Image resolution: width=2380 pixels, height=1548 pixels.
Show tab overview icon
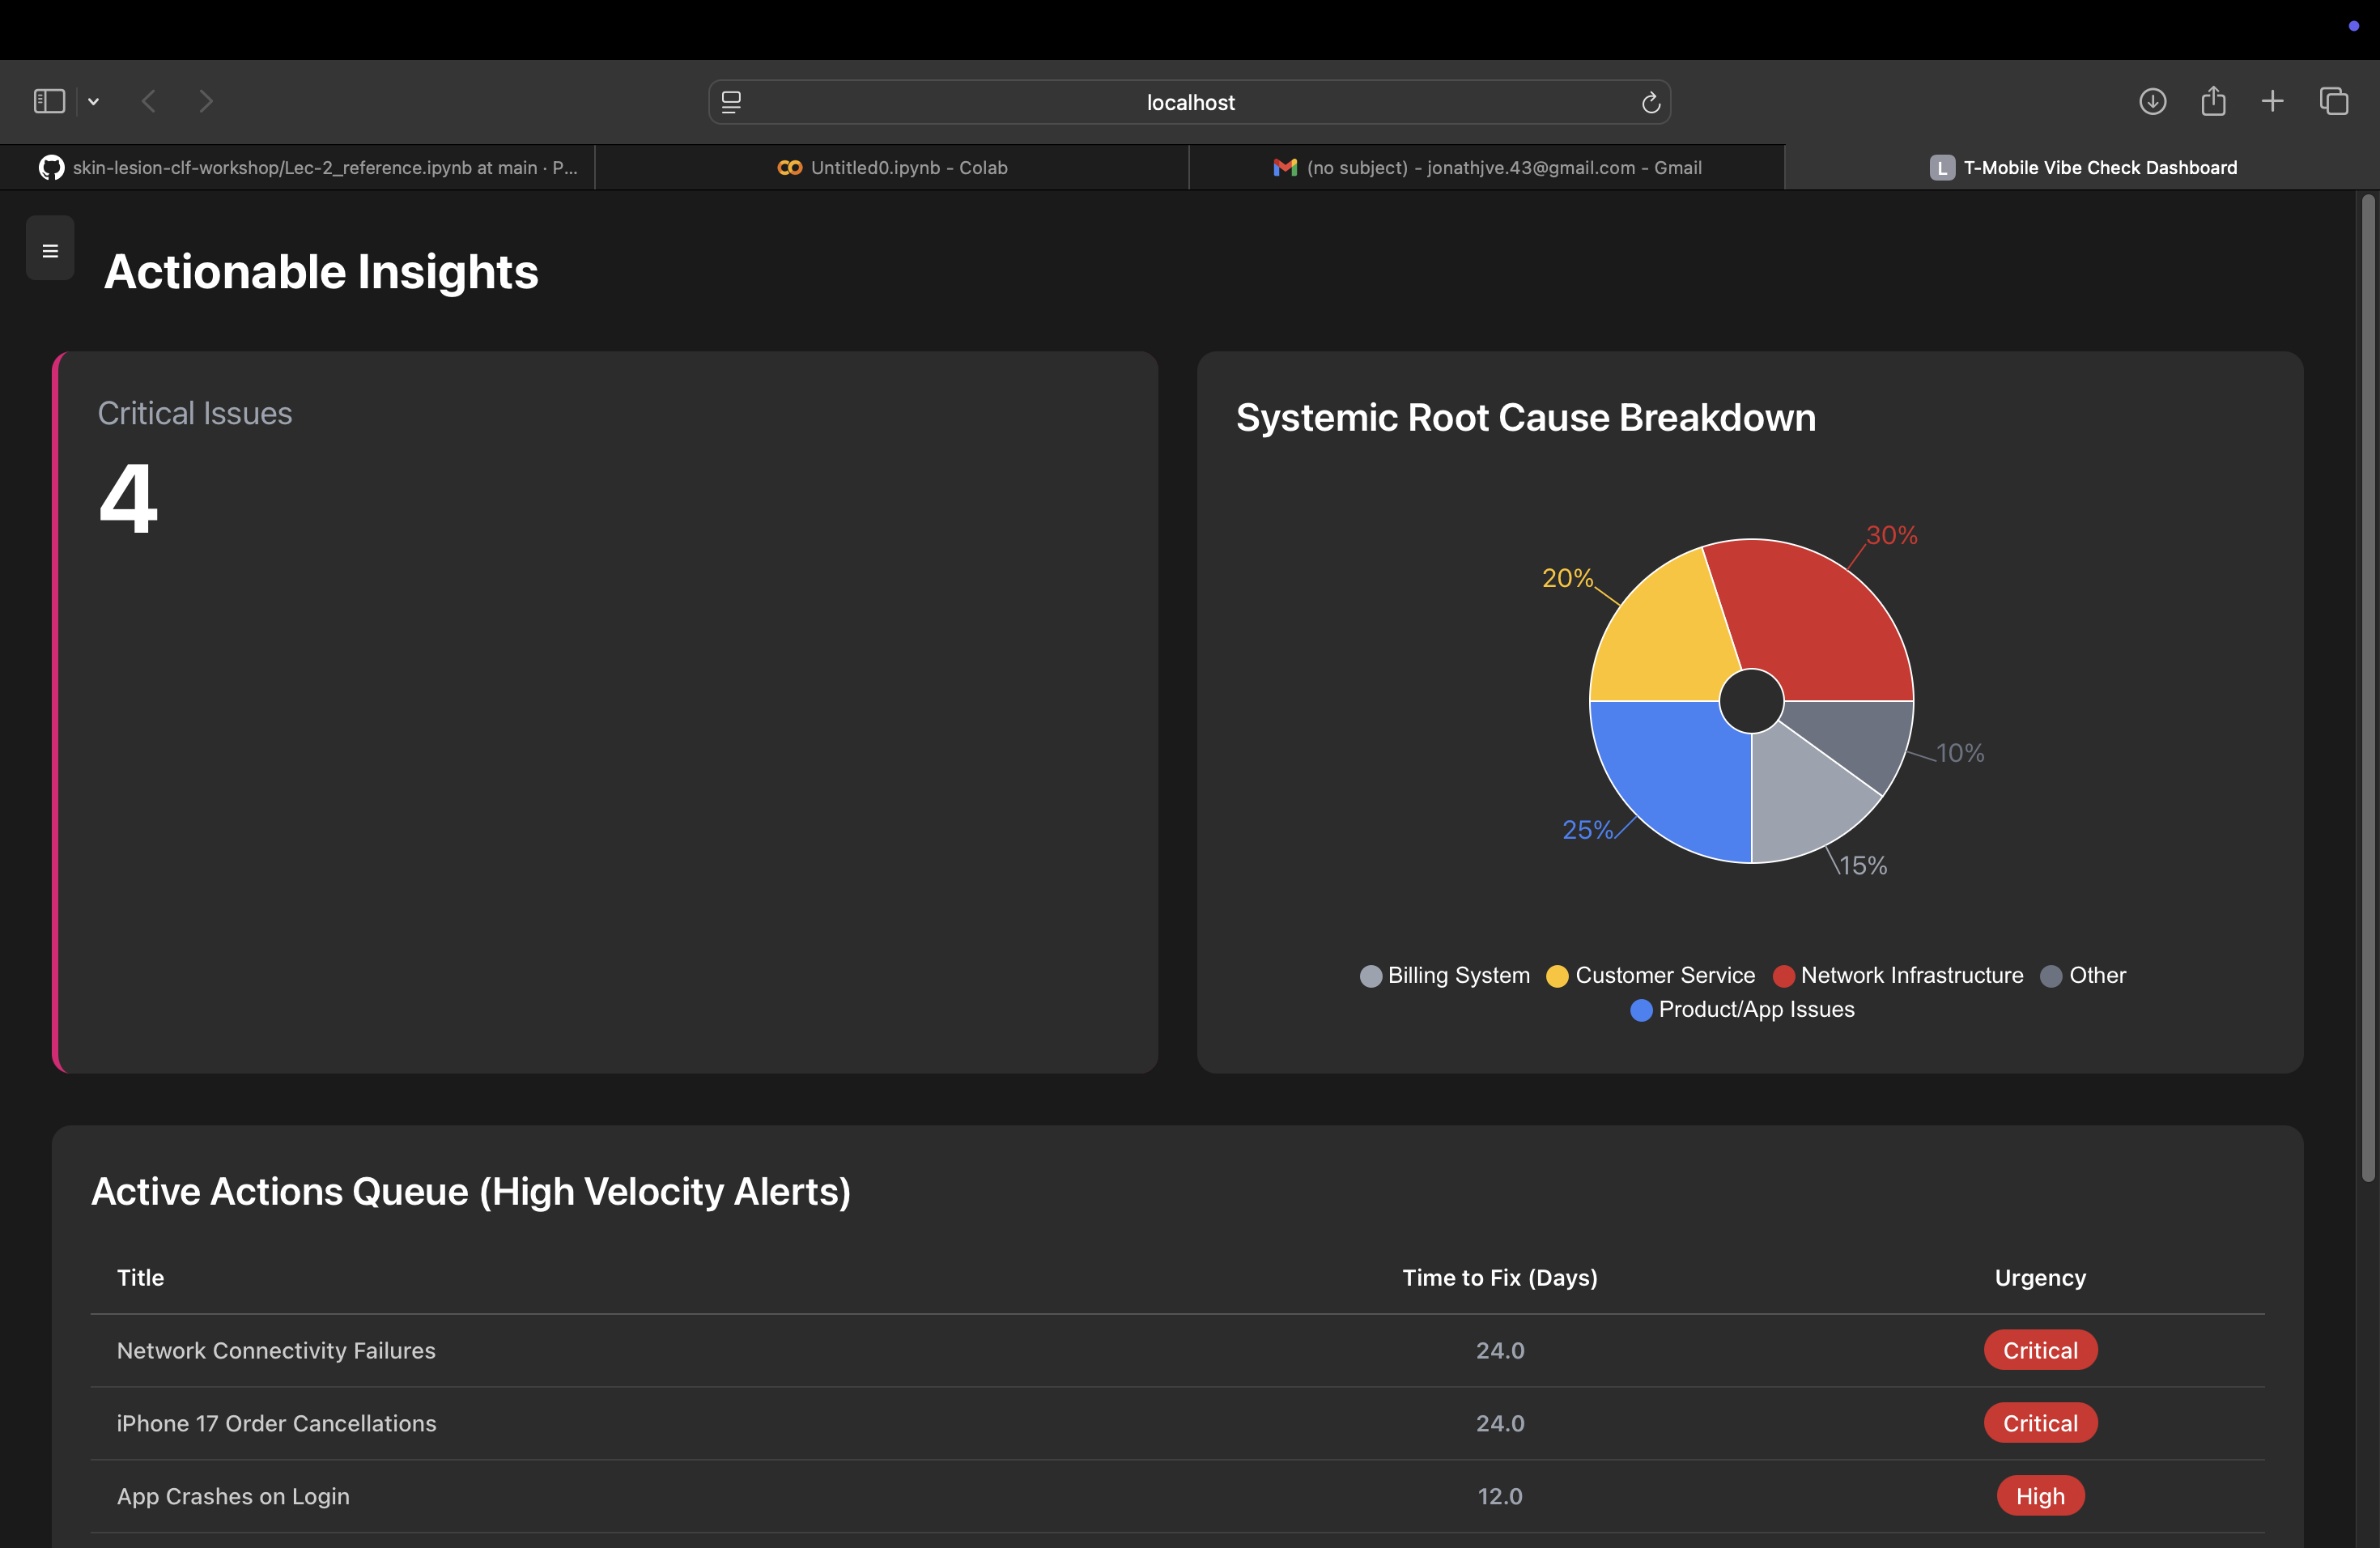point(2333,101)
